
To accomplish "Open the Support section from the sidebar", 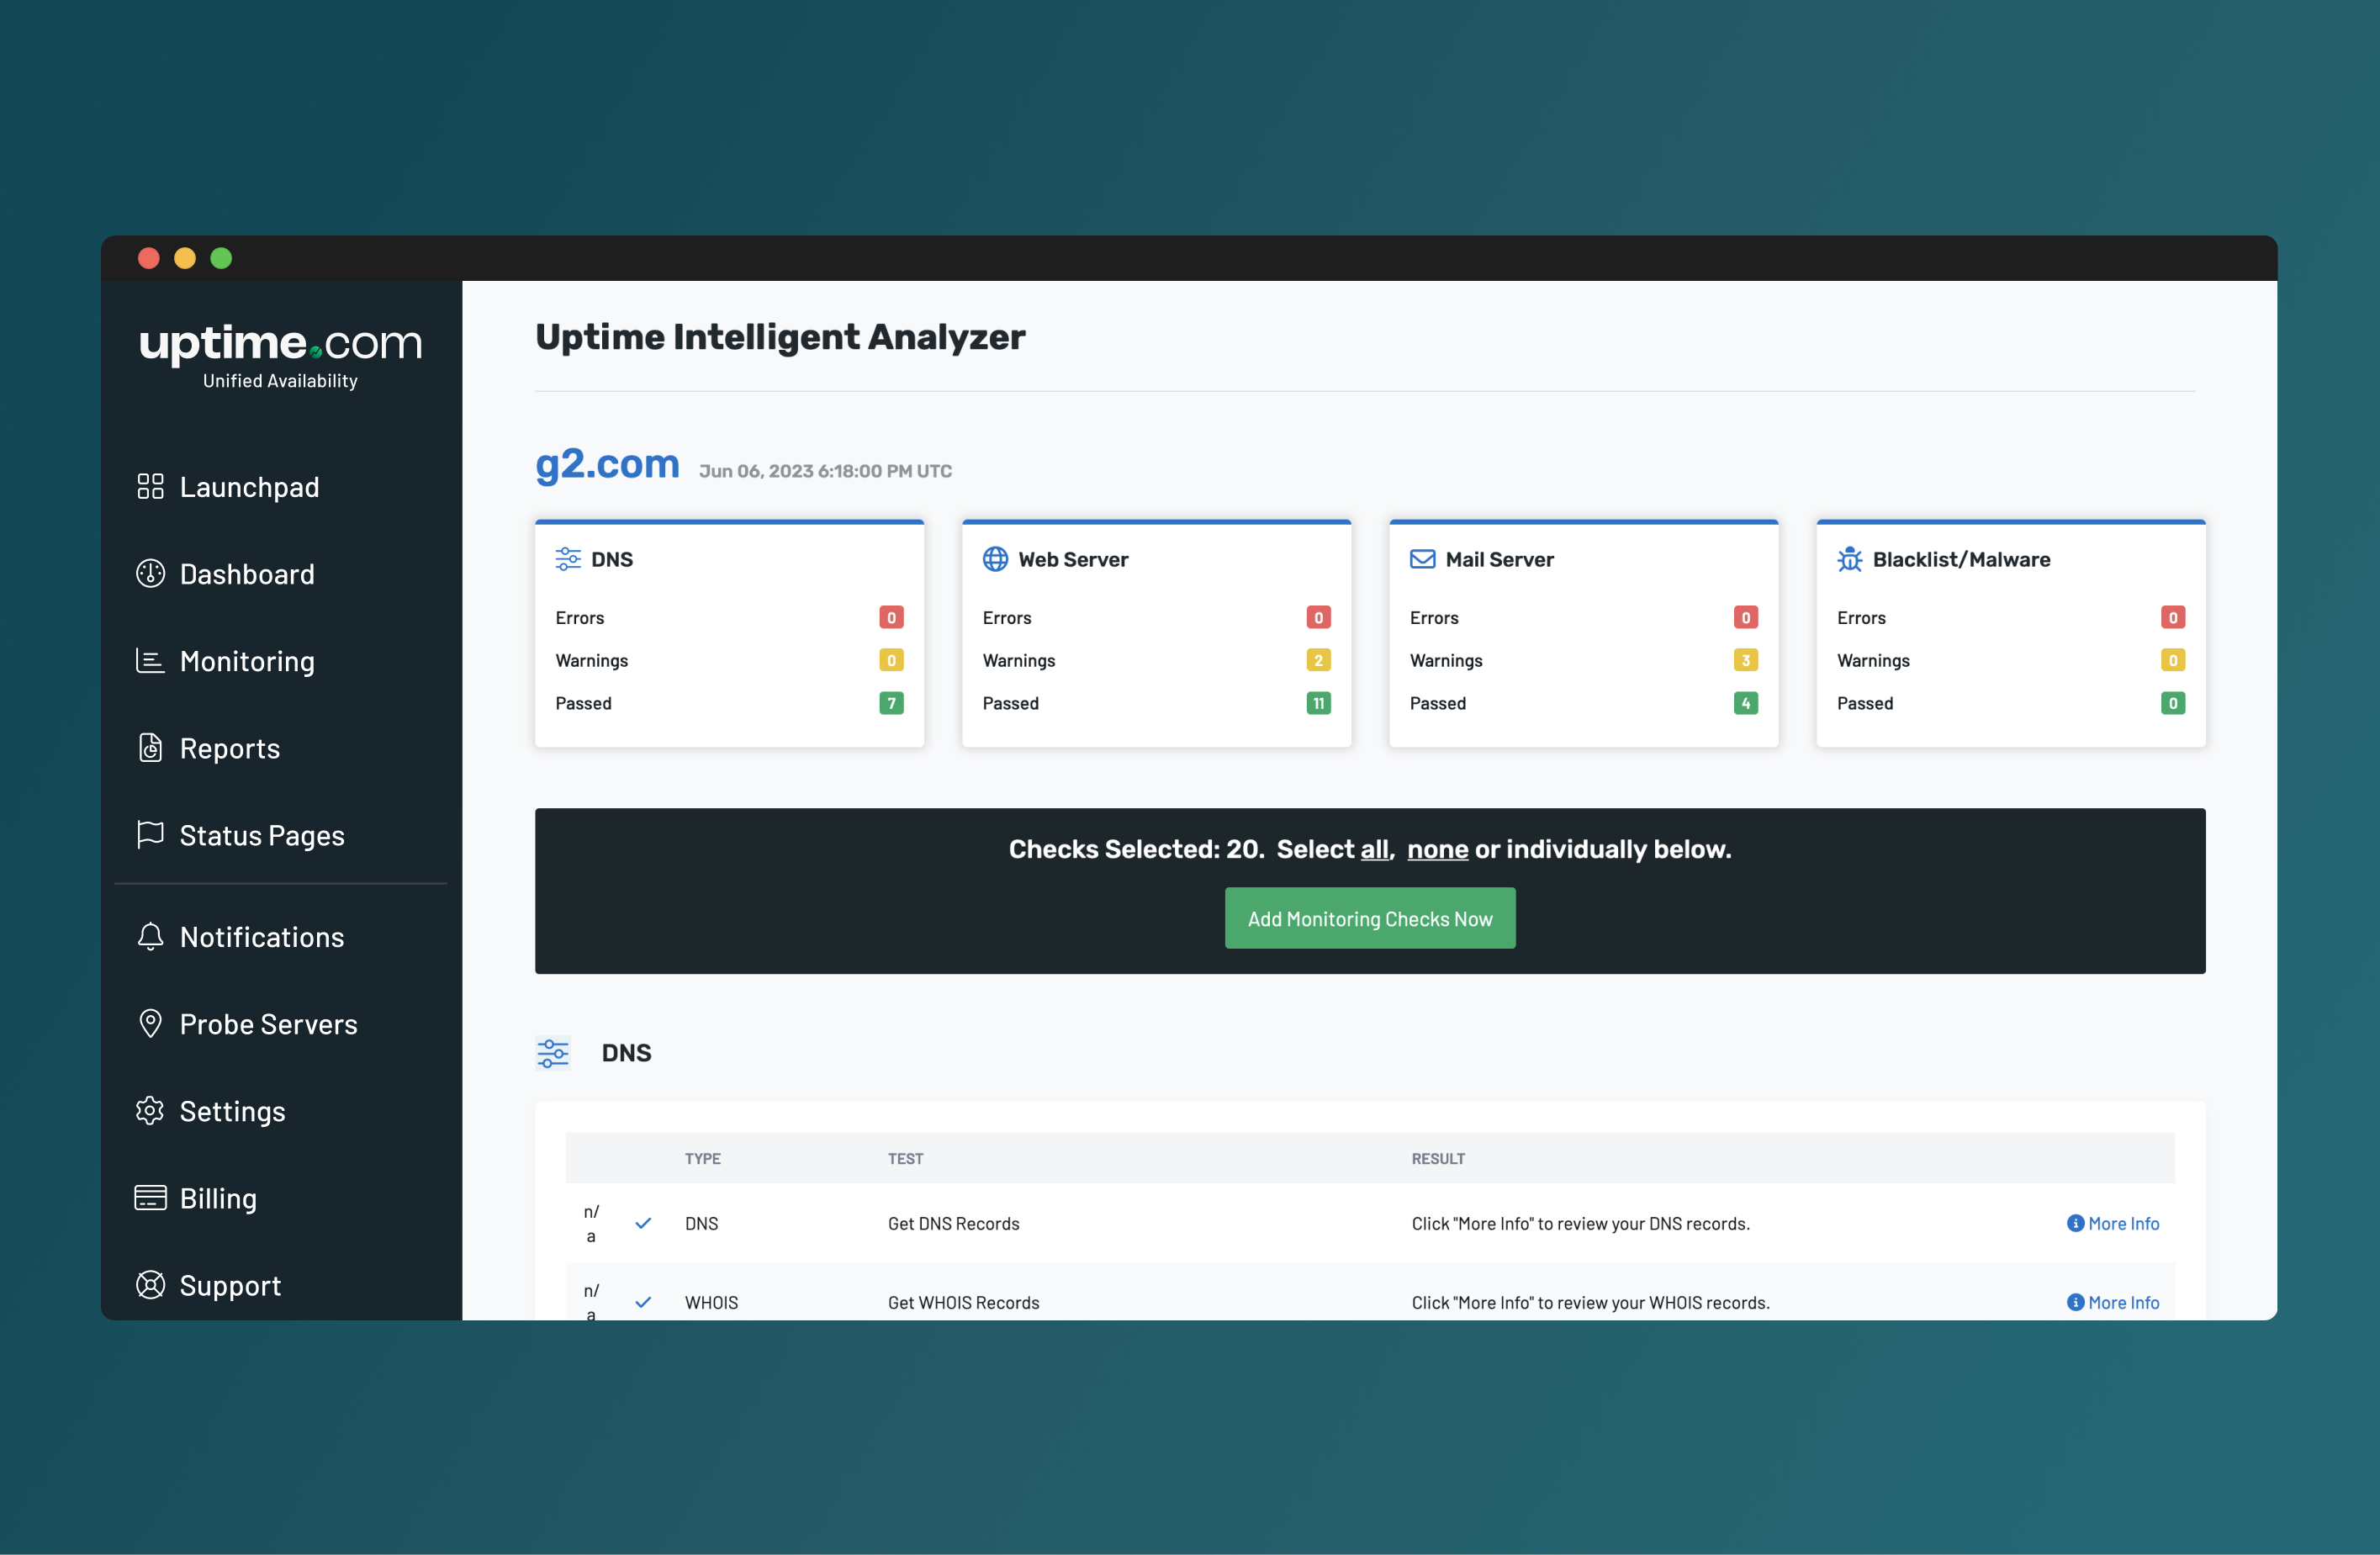I will pos(151,1285).
